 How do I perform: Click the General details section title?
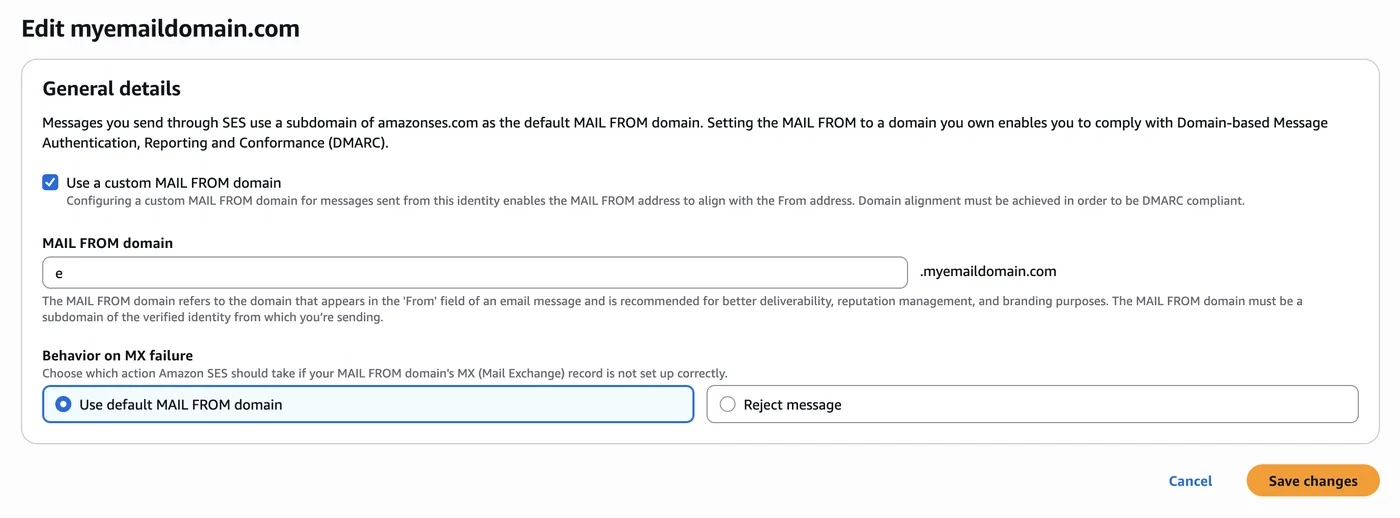111,88
